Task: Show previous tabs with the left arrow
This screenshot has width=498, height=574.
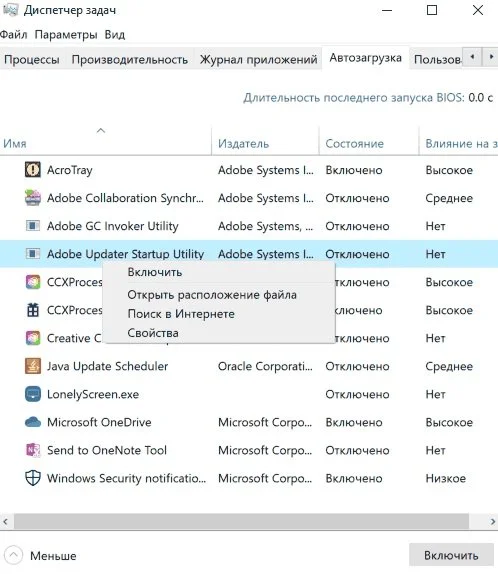Action: (x=472, y=57)
